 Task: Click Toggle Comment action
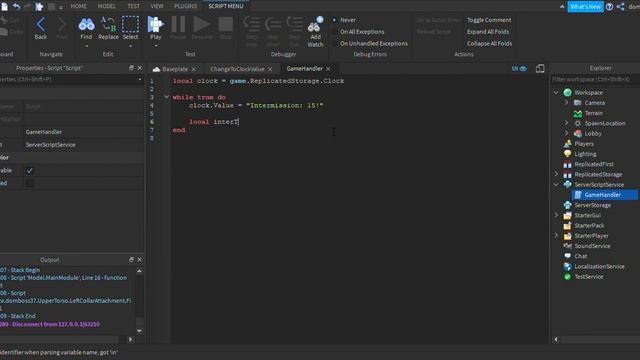[x=489, y=20]
